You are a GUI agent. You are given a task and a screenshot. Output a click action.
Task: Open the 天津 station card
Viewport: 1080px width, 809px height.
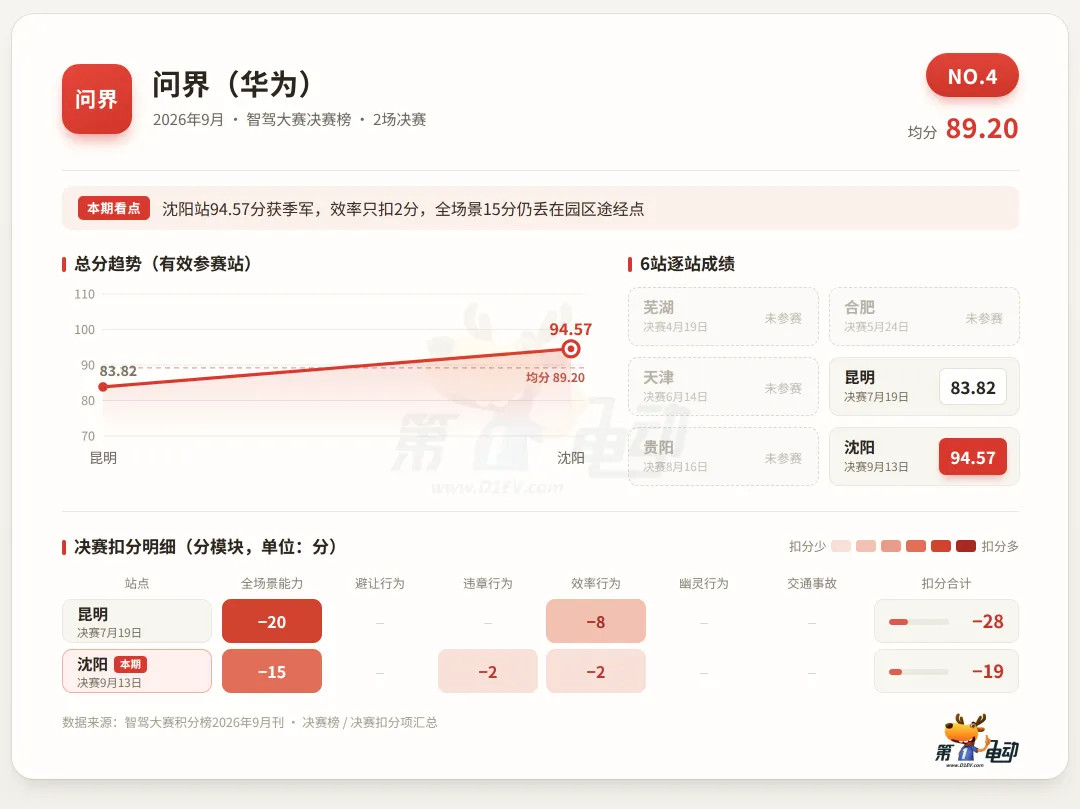[723, 386]
